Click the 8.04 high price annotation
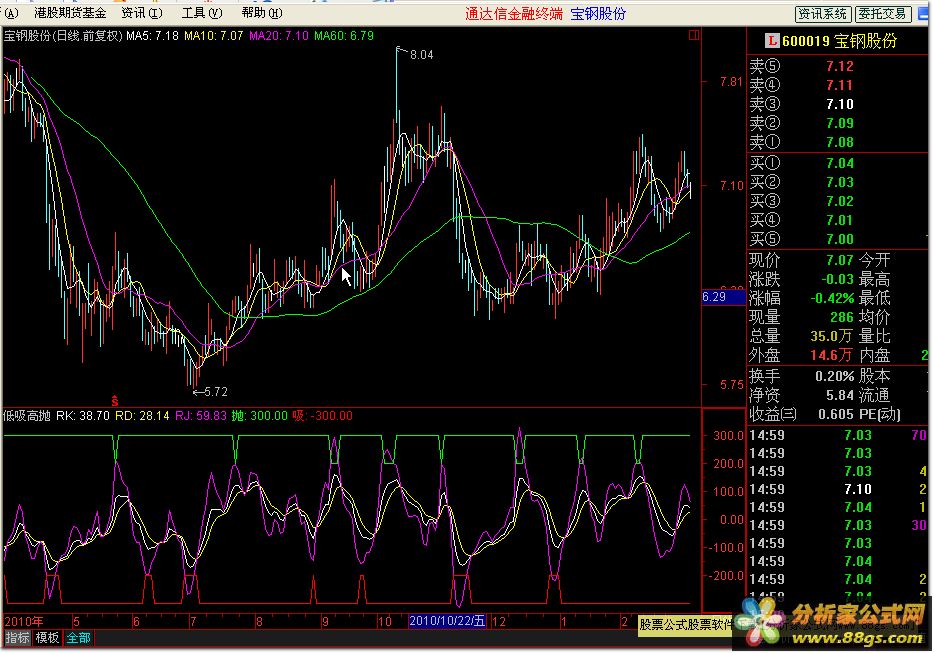This screenshot has height=653, width=934. (421, 55)
